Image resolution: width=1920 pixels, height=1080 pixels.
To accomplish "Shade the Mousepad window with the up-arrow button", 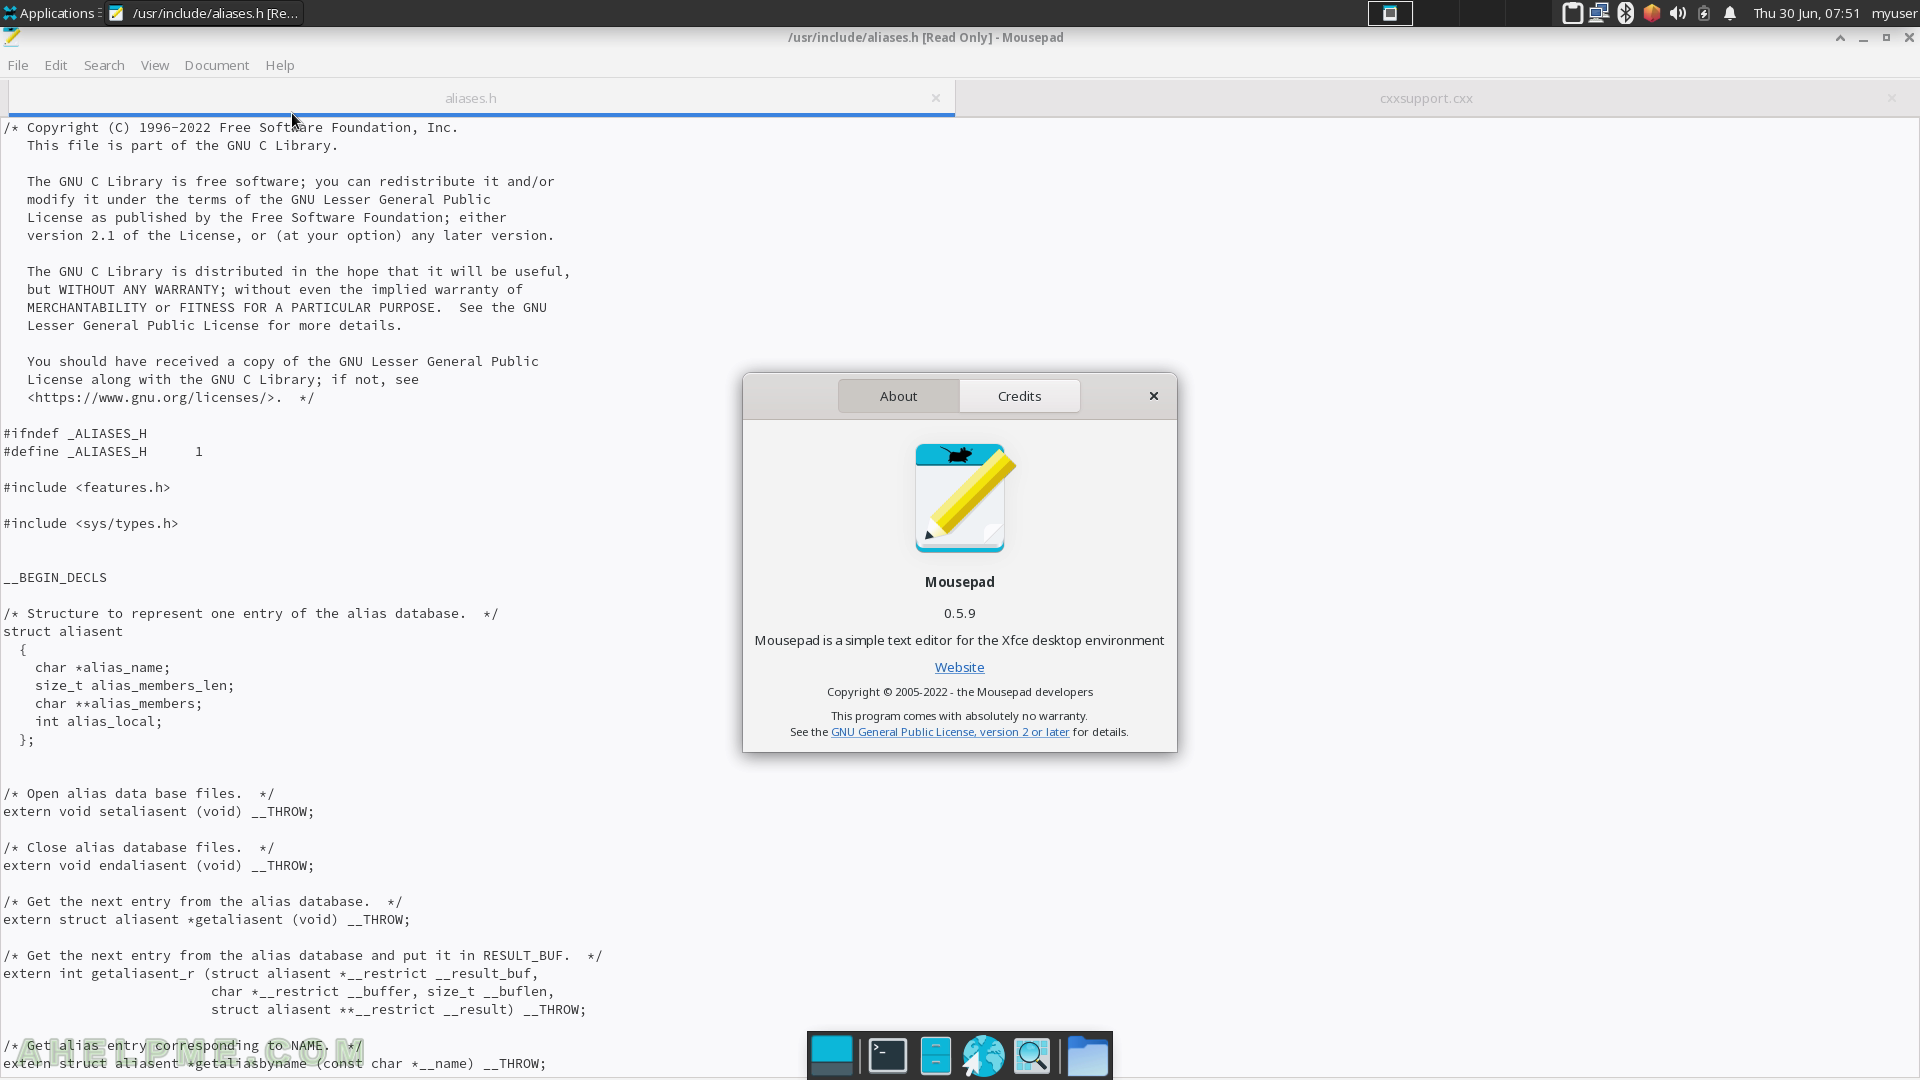I will point(1840,37).
